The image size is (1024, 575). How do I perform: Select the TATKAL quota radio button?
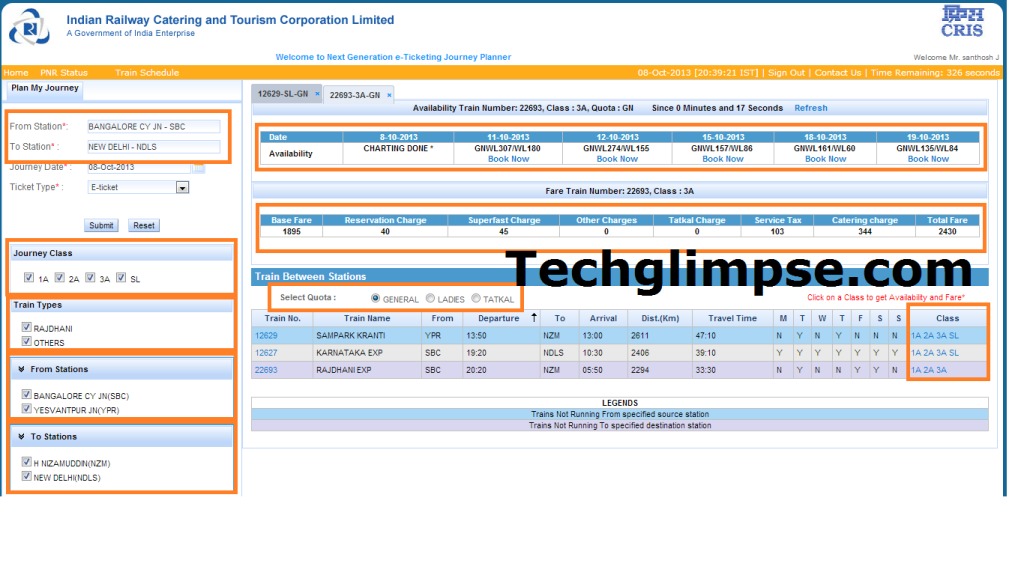click(x=476, y=298)
